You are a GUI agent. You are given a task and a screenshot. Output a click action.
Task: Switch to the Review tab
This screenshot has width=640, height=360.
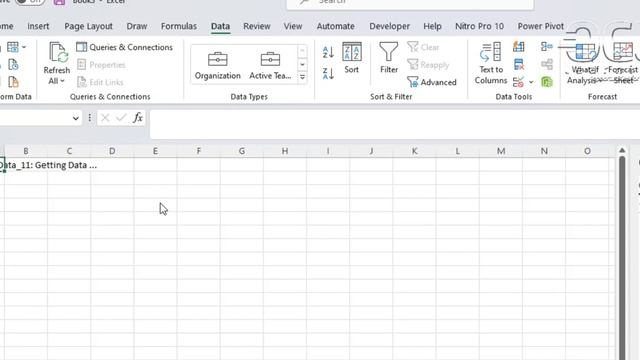coord(257,26)
